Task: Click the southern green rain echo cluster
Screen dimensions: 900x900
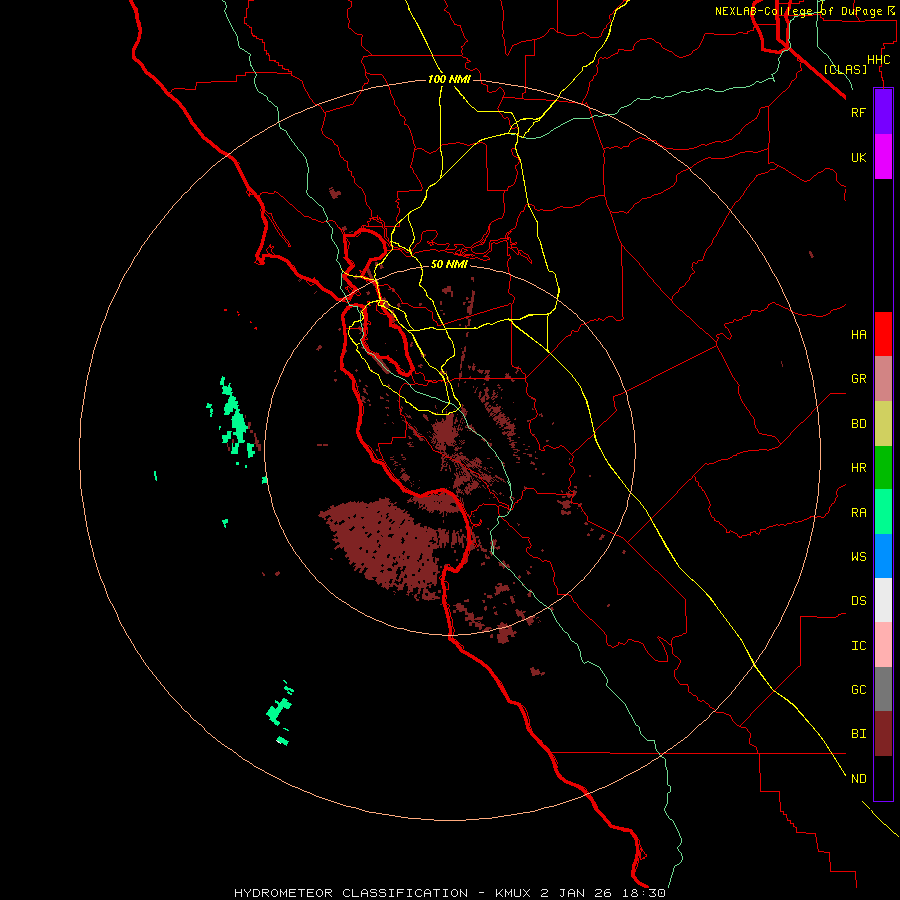Action: (280, 712)
